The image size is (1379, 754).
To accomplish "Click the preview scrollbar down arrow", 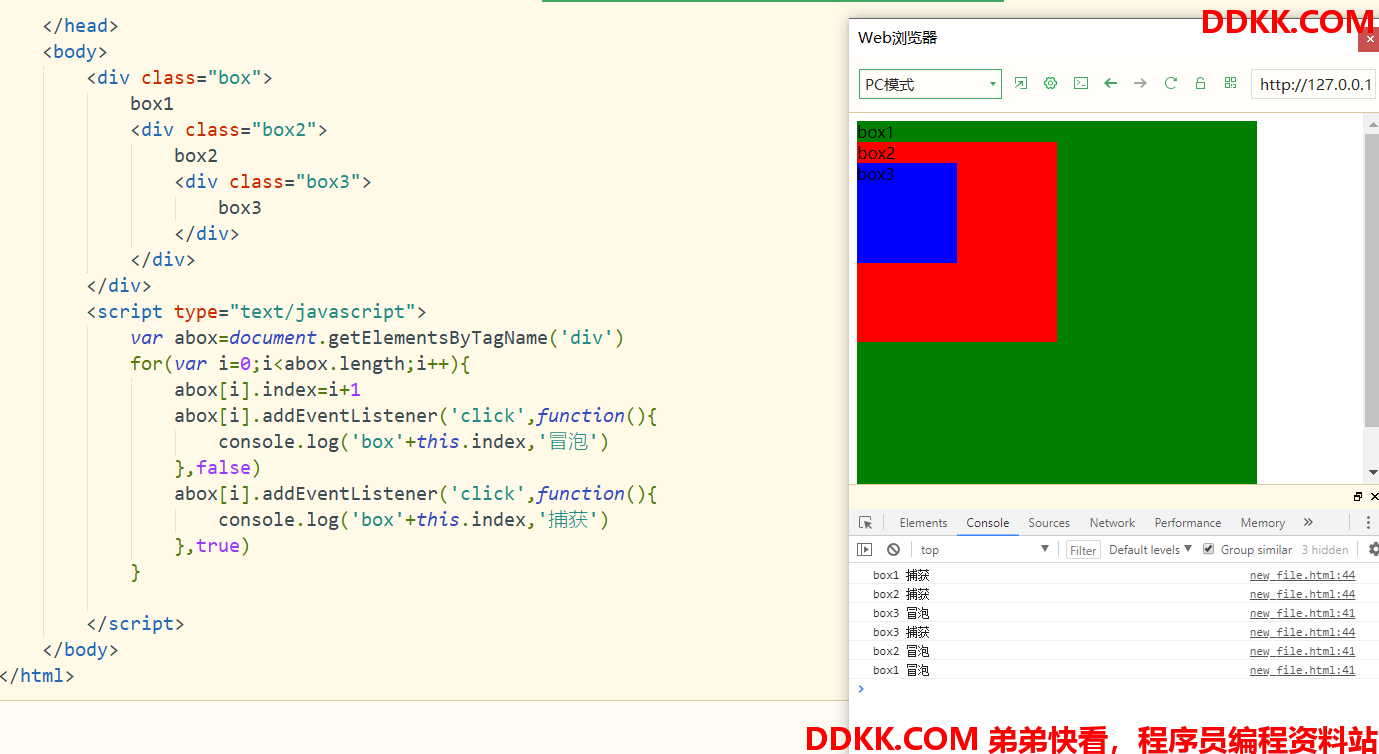I will [x=1371, y=472].
